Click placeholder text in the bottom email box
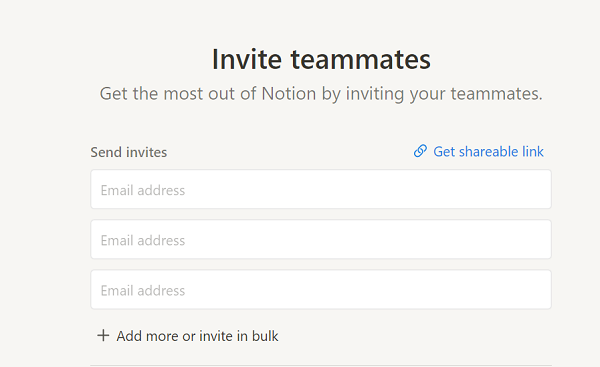The image size is (600, 367). click(x=143, y=290)
